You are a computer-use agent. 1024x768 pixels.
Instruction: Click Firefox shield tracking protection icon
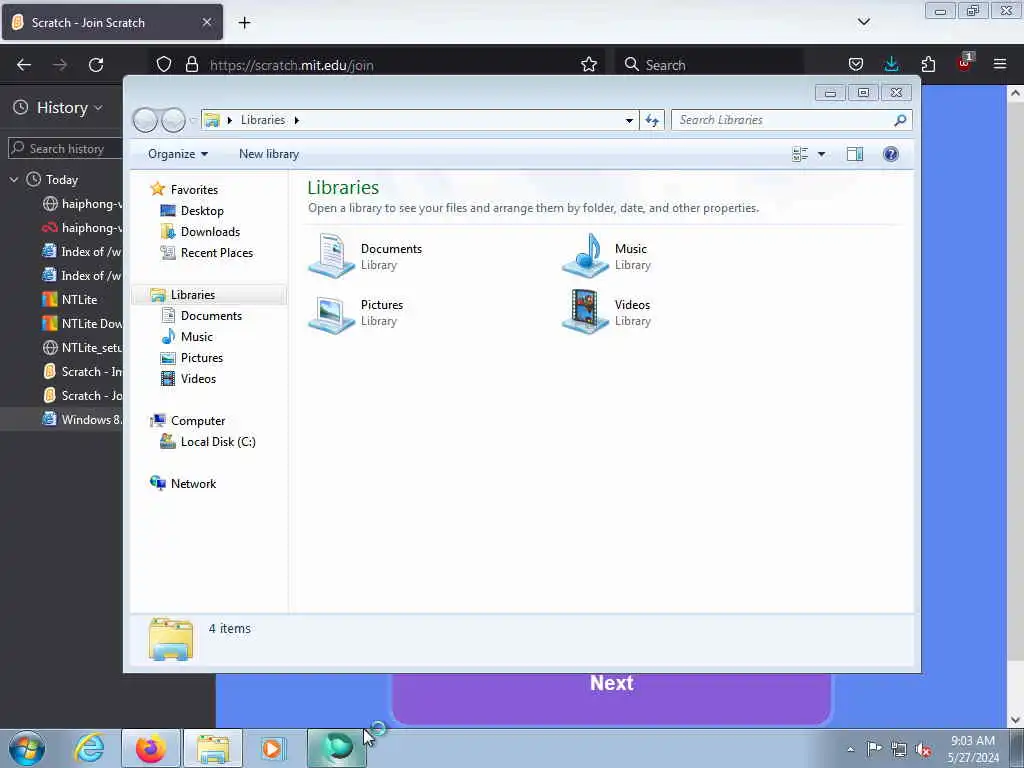point(164,65)
